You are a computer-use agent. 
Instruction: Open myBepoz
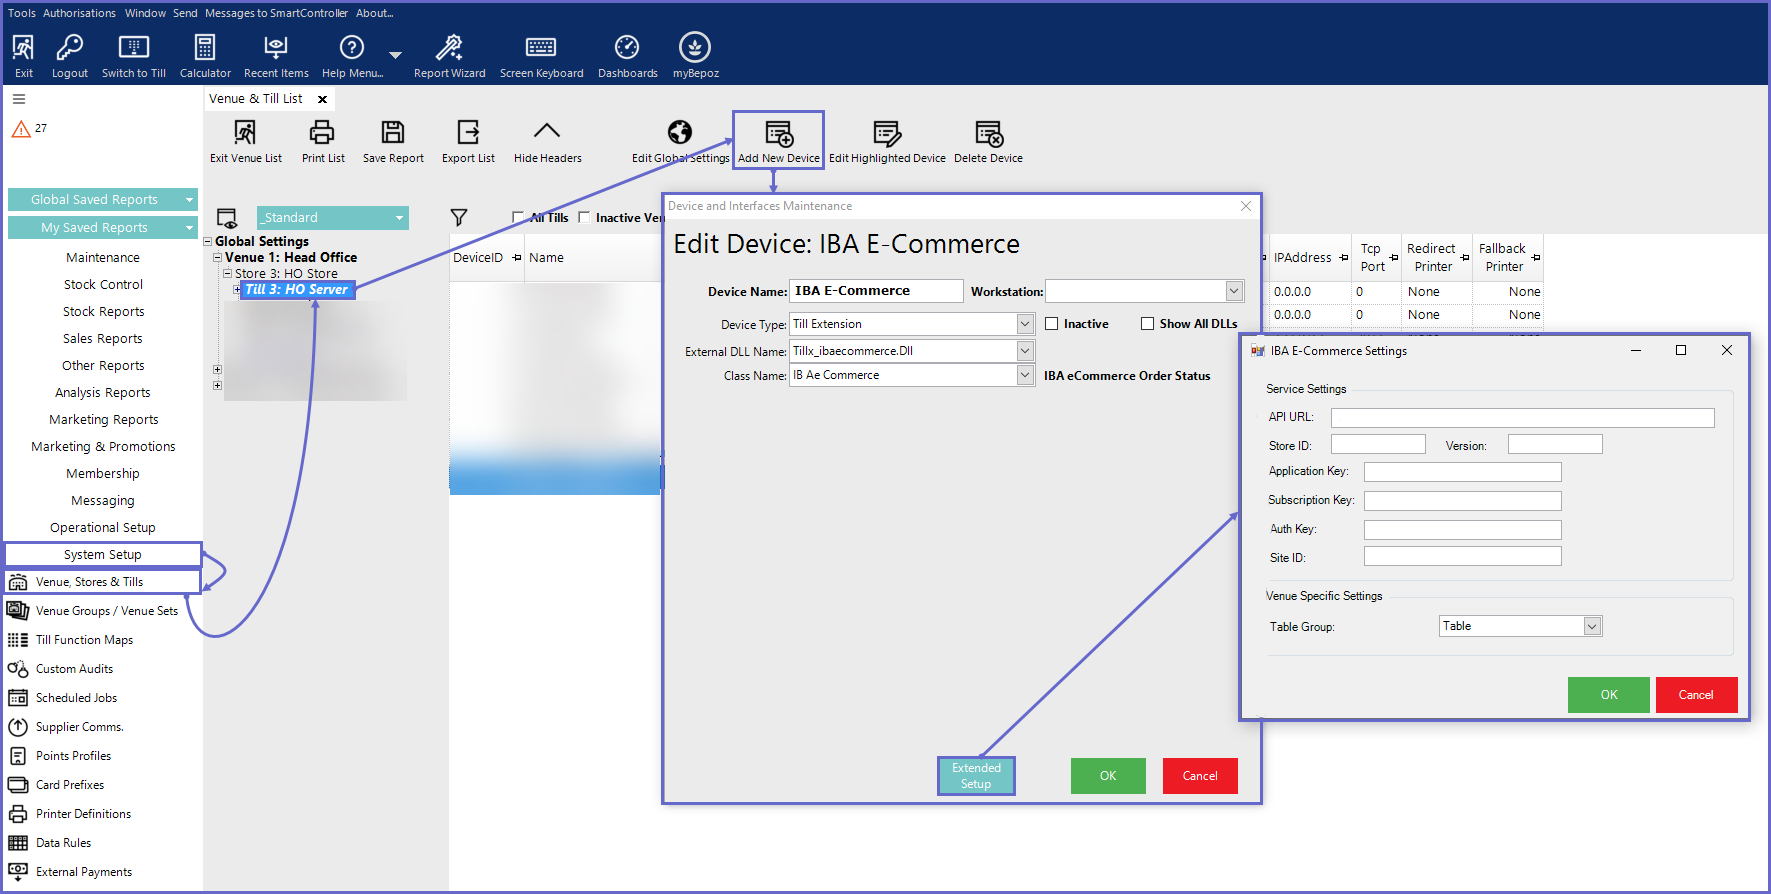pyautogui.click(x=695, y=56)
